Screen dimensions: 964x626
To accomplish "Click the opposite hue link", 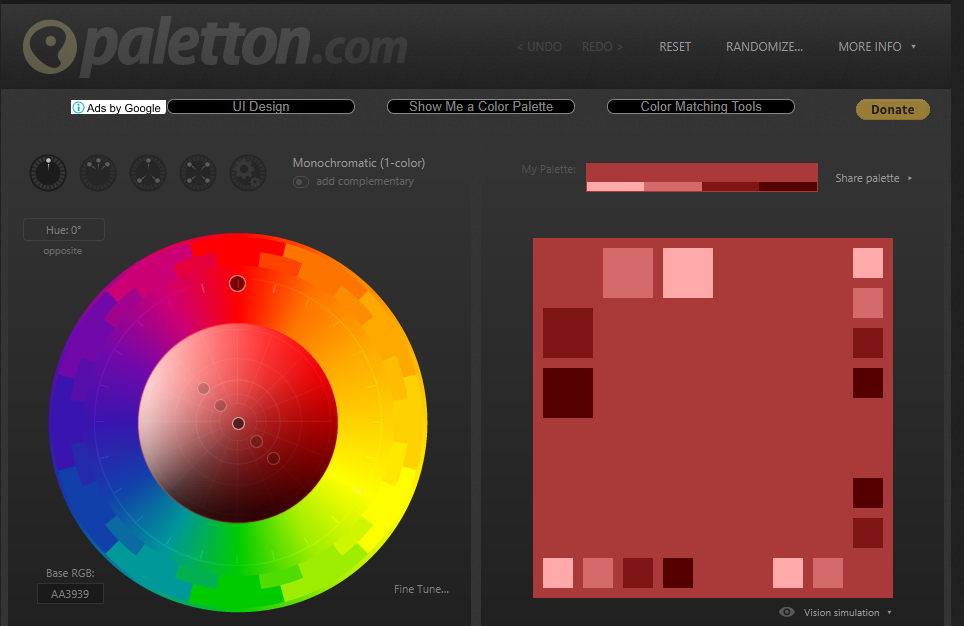I will click(x=63, y=251).
